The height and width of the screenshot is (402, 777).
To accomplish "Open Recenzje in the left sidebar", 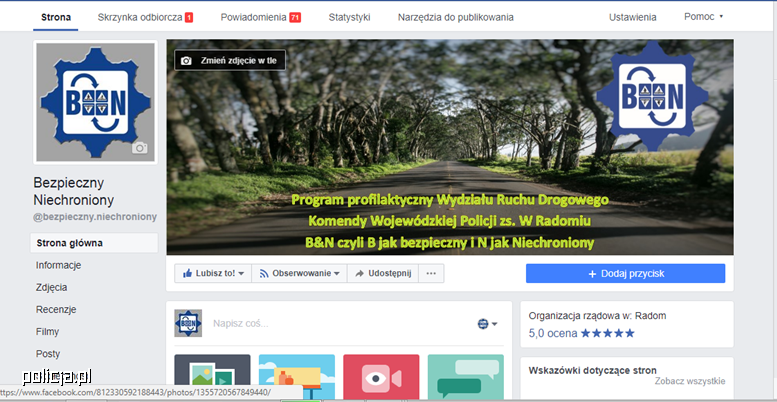I will [56, 309].
